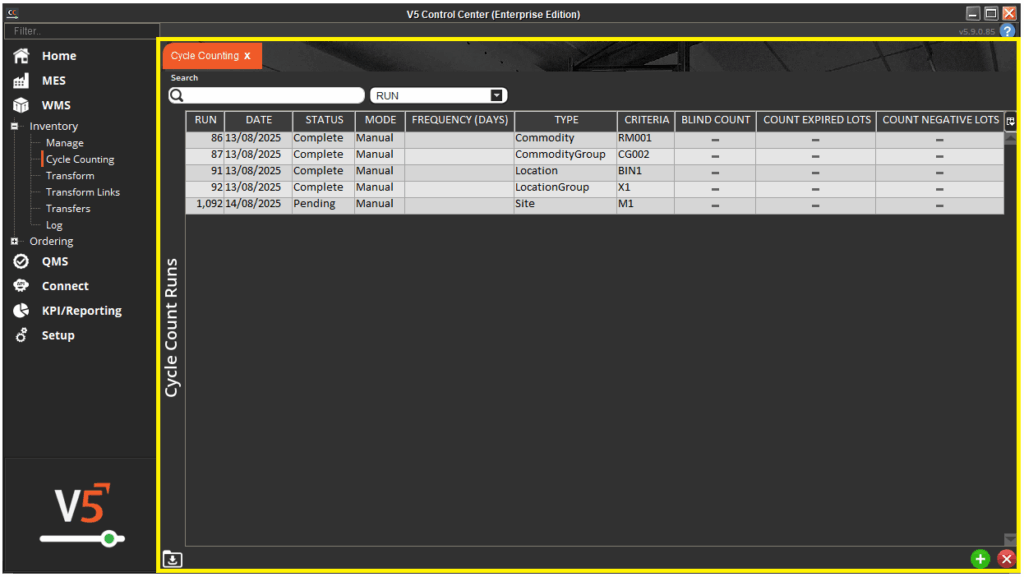Open the Home menu label
The width and height of the screenshot is (1024, 577).
(x=59, y=56)
